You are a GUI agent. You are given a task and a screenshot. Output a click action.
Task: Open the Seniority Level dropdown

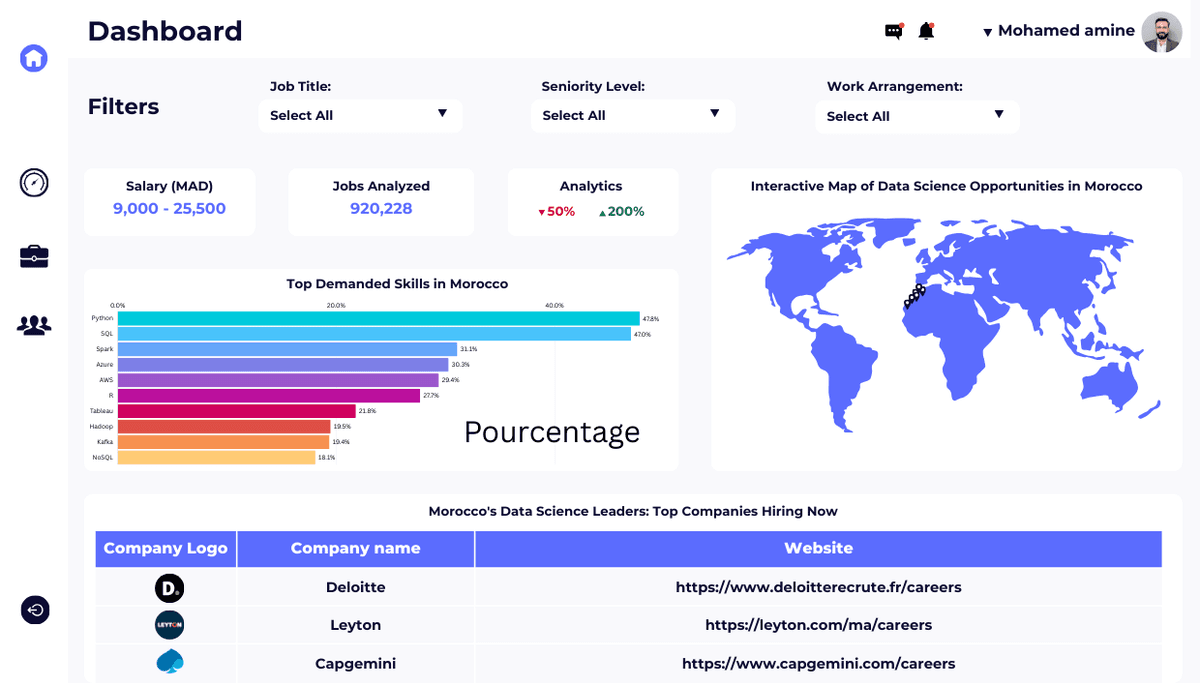[x=632, y=115]
